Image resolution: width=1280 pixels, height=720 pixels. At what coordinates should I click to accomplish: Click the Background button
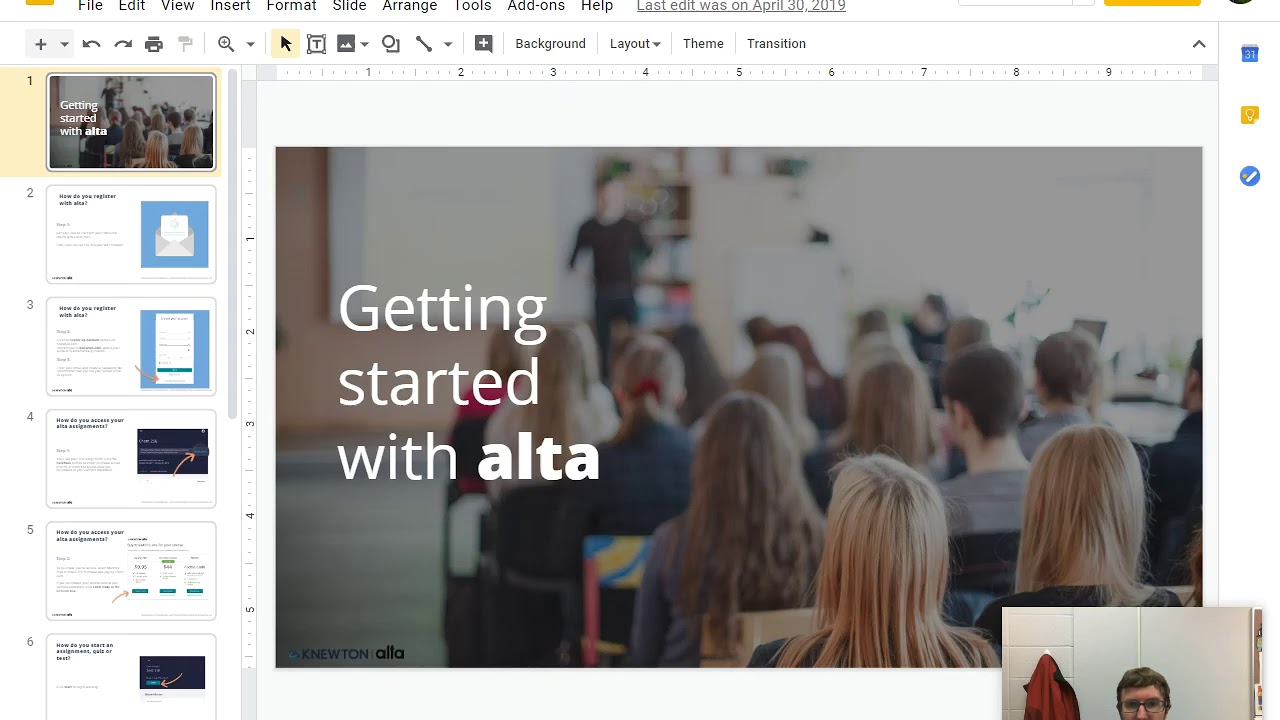pyautogui.click(x=550, y=44)
